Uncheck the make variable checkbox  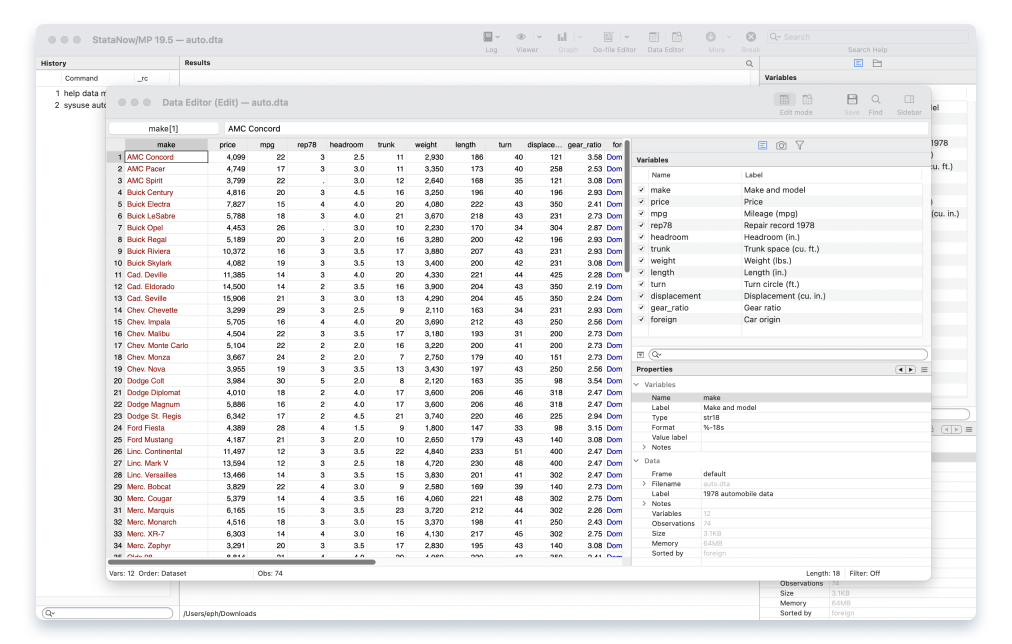click(x=642, y=190)
